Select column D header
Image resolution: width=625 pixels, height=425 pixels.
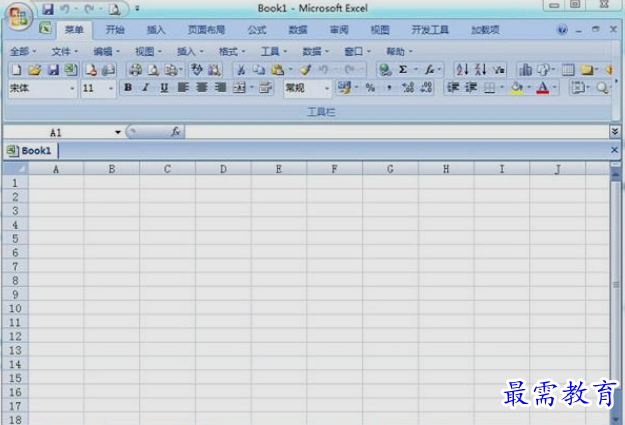point(223,169)
